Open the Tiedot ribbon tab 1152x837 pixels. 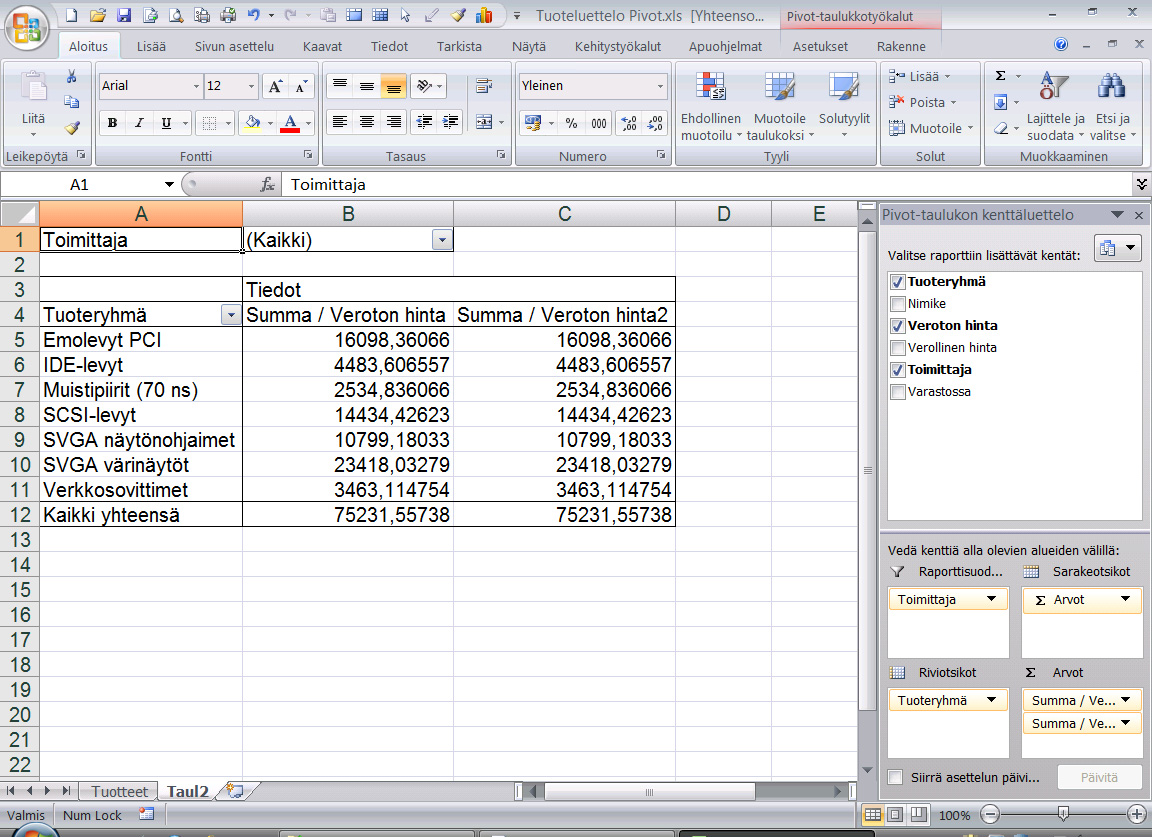389,46
